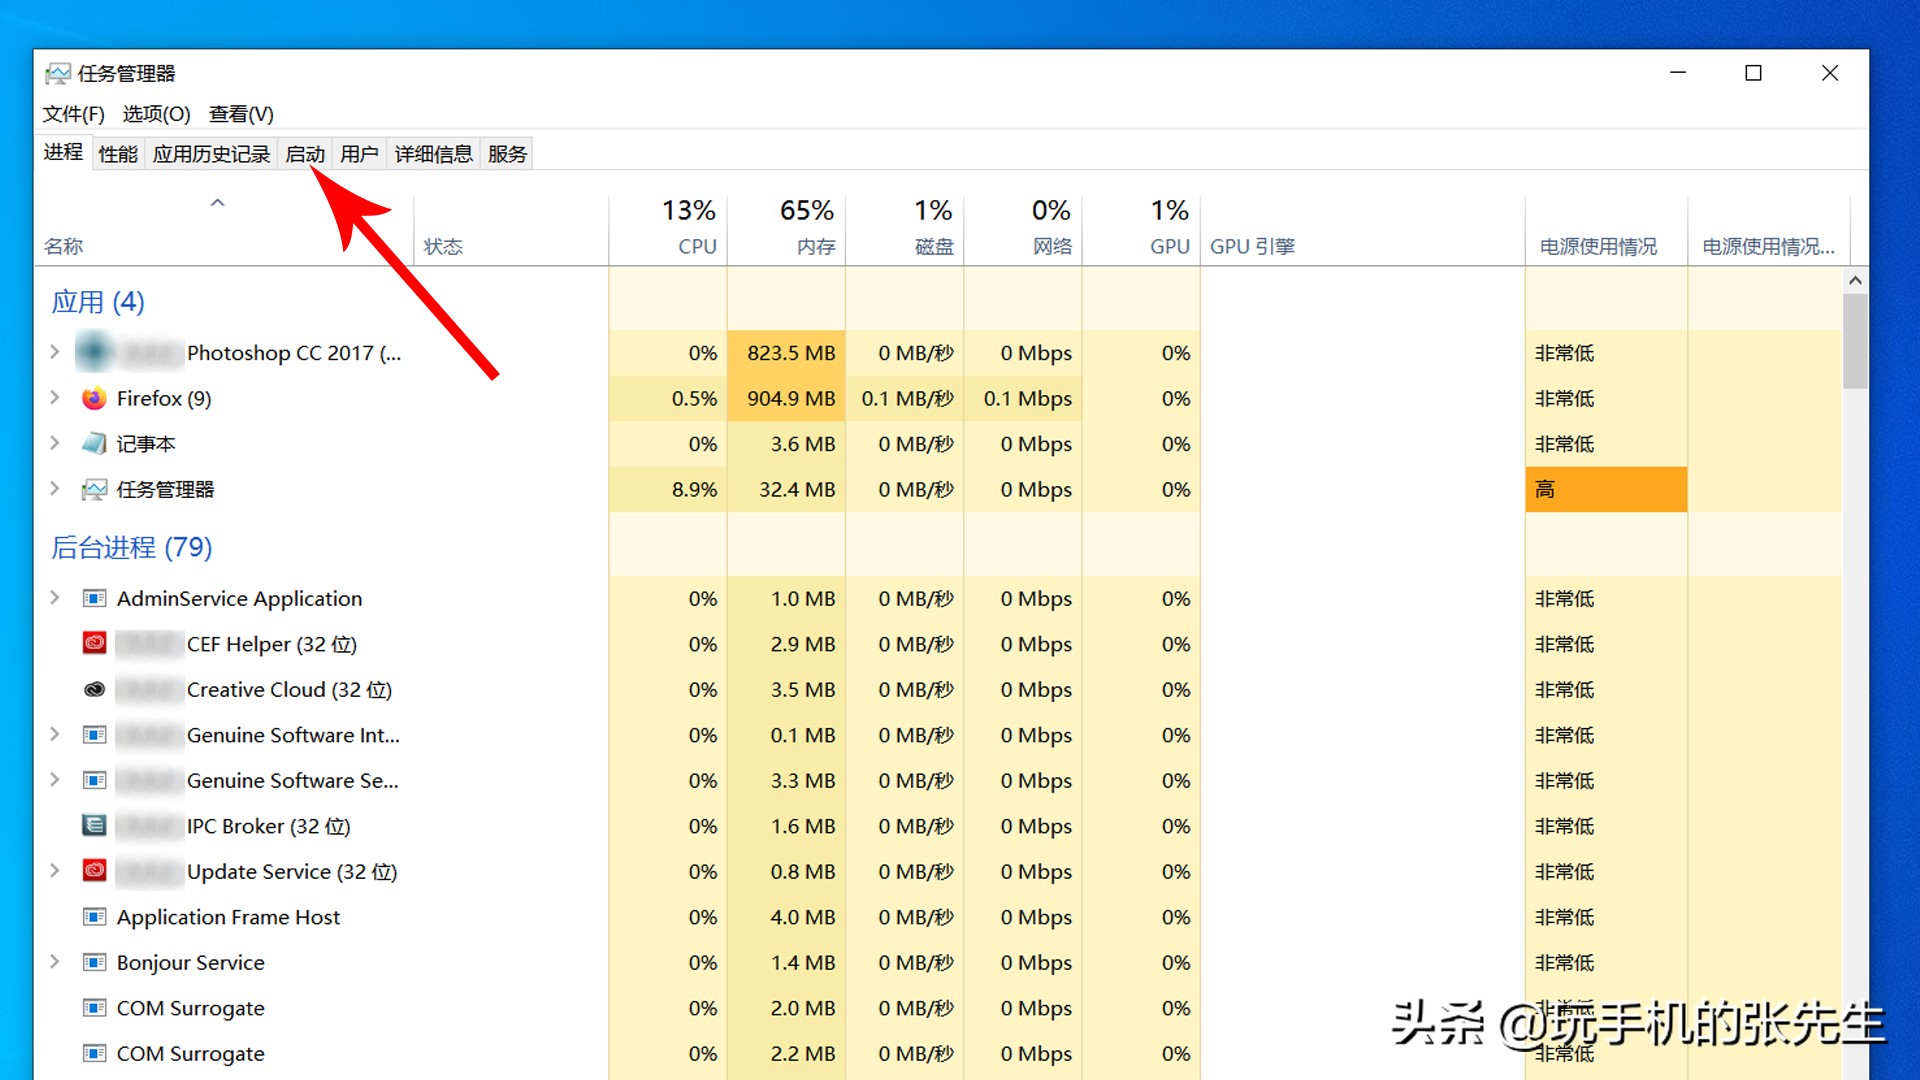Expand the Genuine Software Int... process tree
The image size is (1920, 1080).
coord(54,733)
